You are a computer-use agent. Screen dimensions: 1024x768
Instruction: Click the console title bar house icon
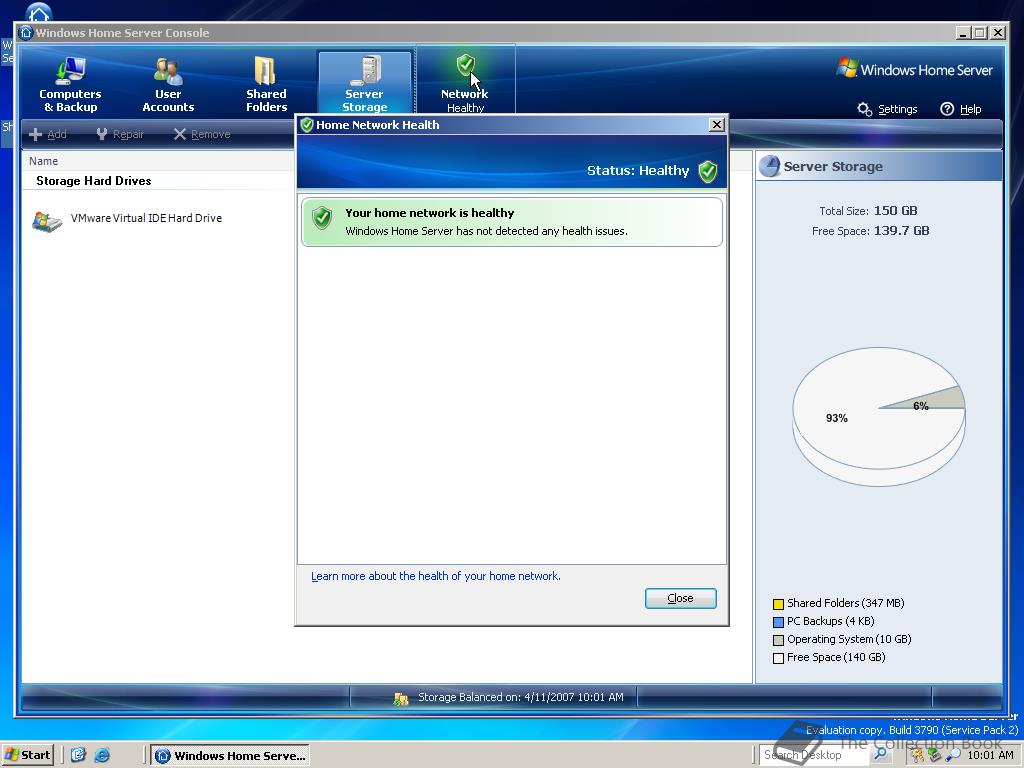coord(26,33)
